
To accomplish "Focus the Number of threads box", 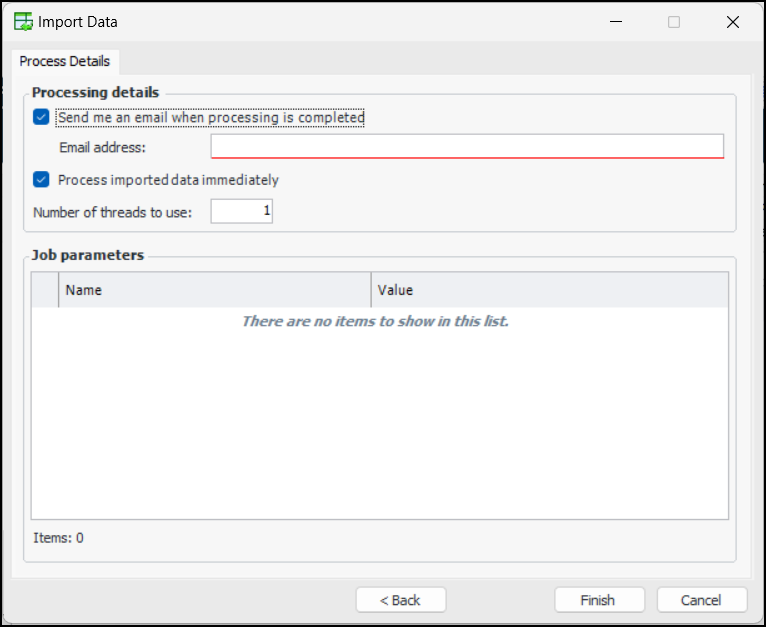I will tap(241, 211).
